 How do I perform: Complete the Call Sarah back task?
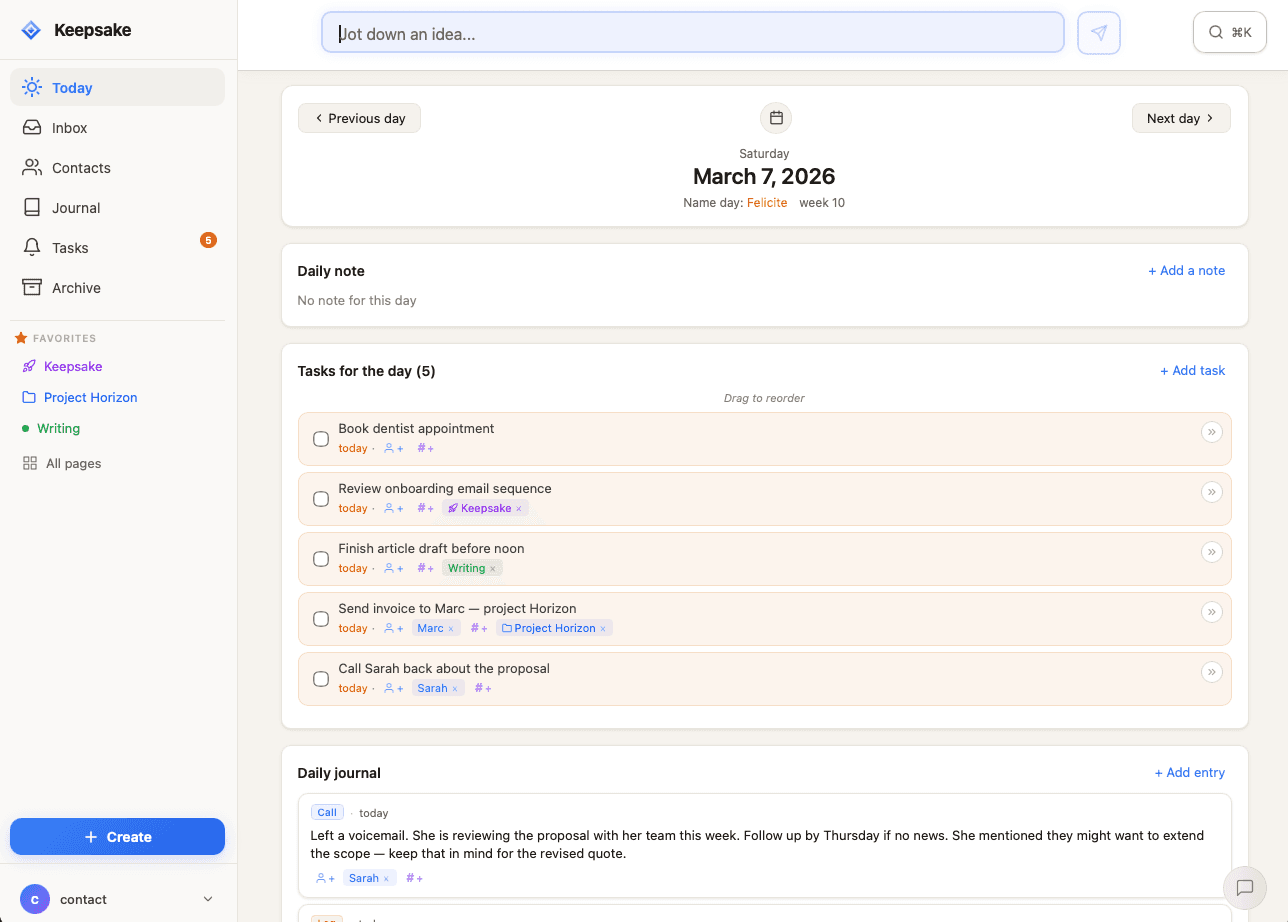[x=320, y=678]
